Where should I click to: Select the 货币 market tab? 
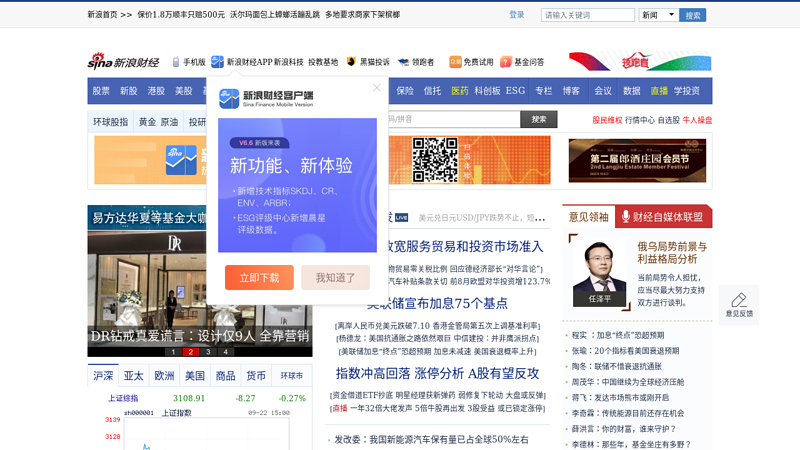(256, 376)
